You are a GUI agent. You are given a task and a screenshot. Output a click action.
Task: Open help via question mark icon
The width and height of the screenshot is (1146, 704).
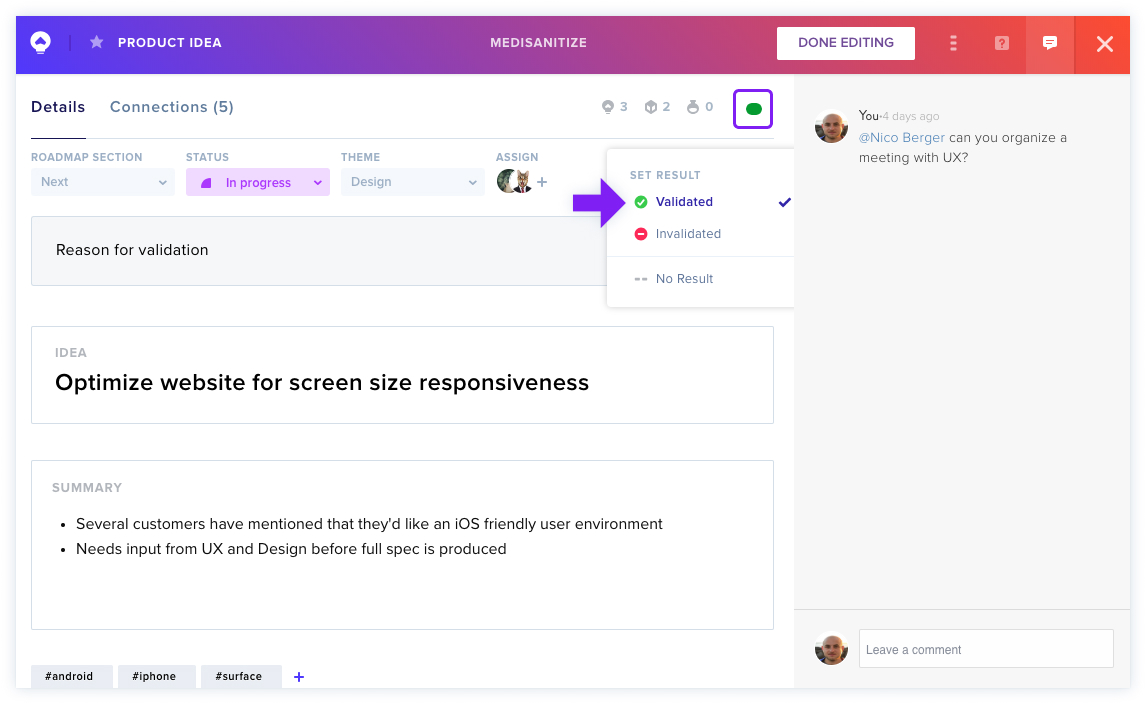pyautogui.click(x=1001, y=43)
